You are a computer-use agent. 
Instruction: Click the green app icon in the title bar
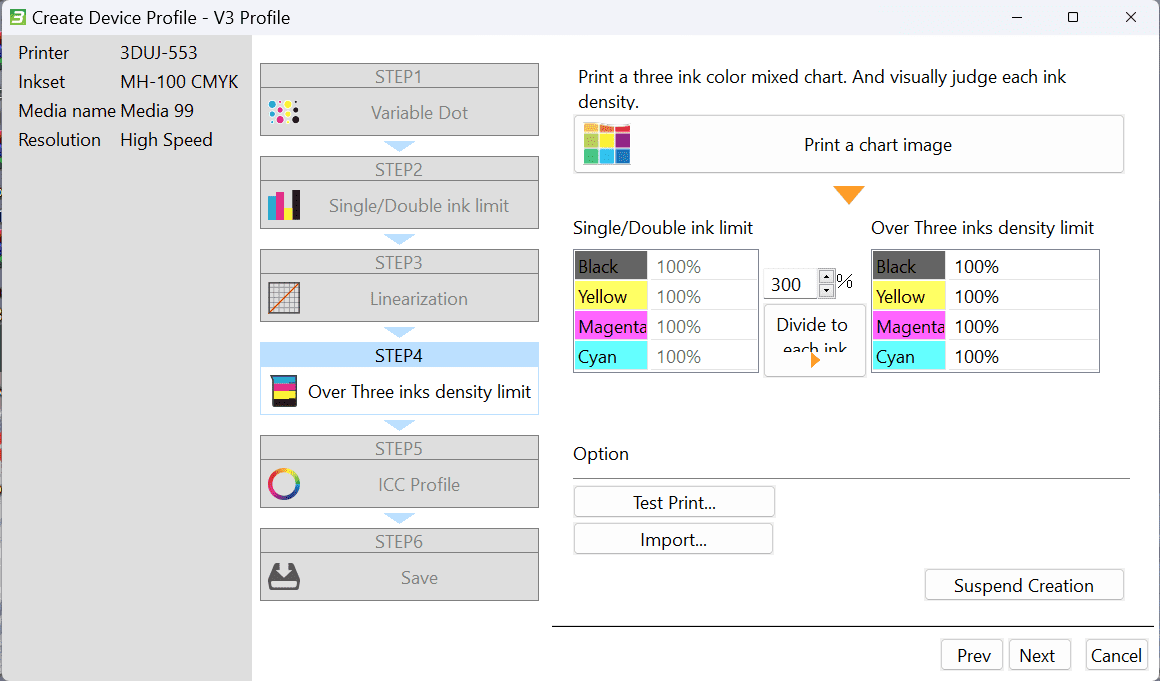(20, 17)
